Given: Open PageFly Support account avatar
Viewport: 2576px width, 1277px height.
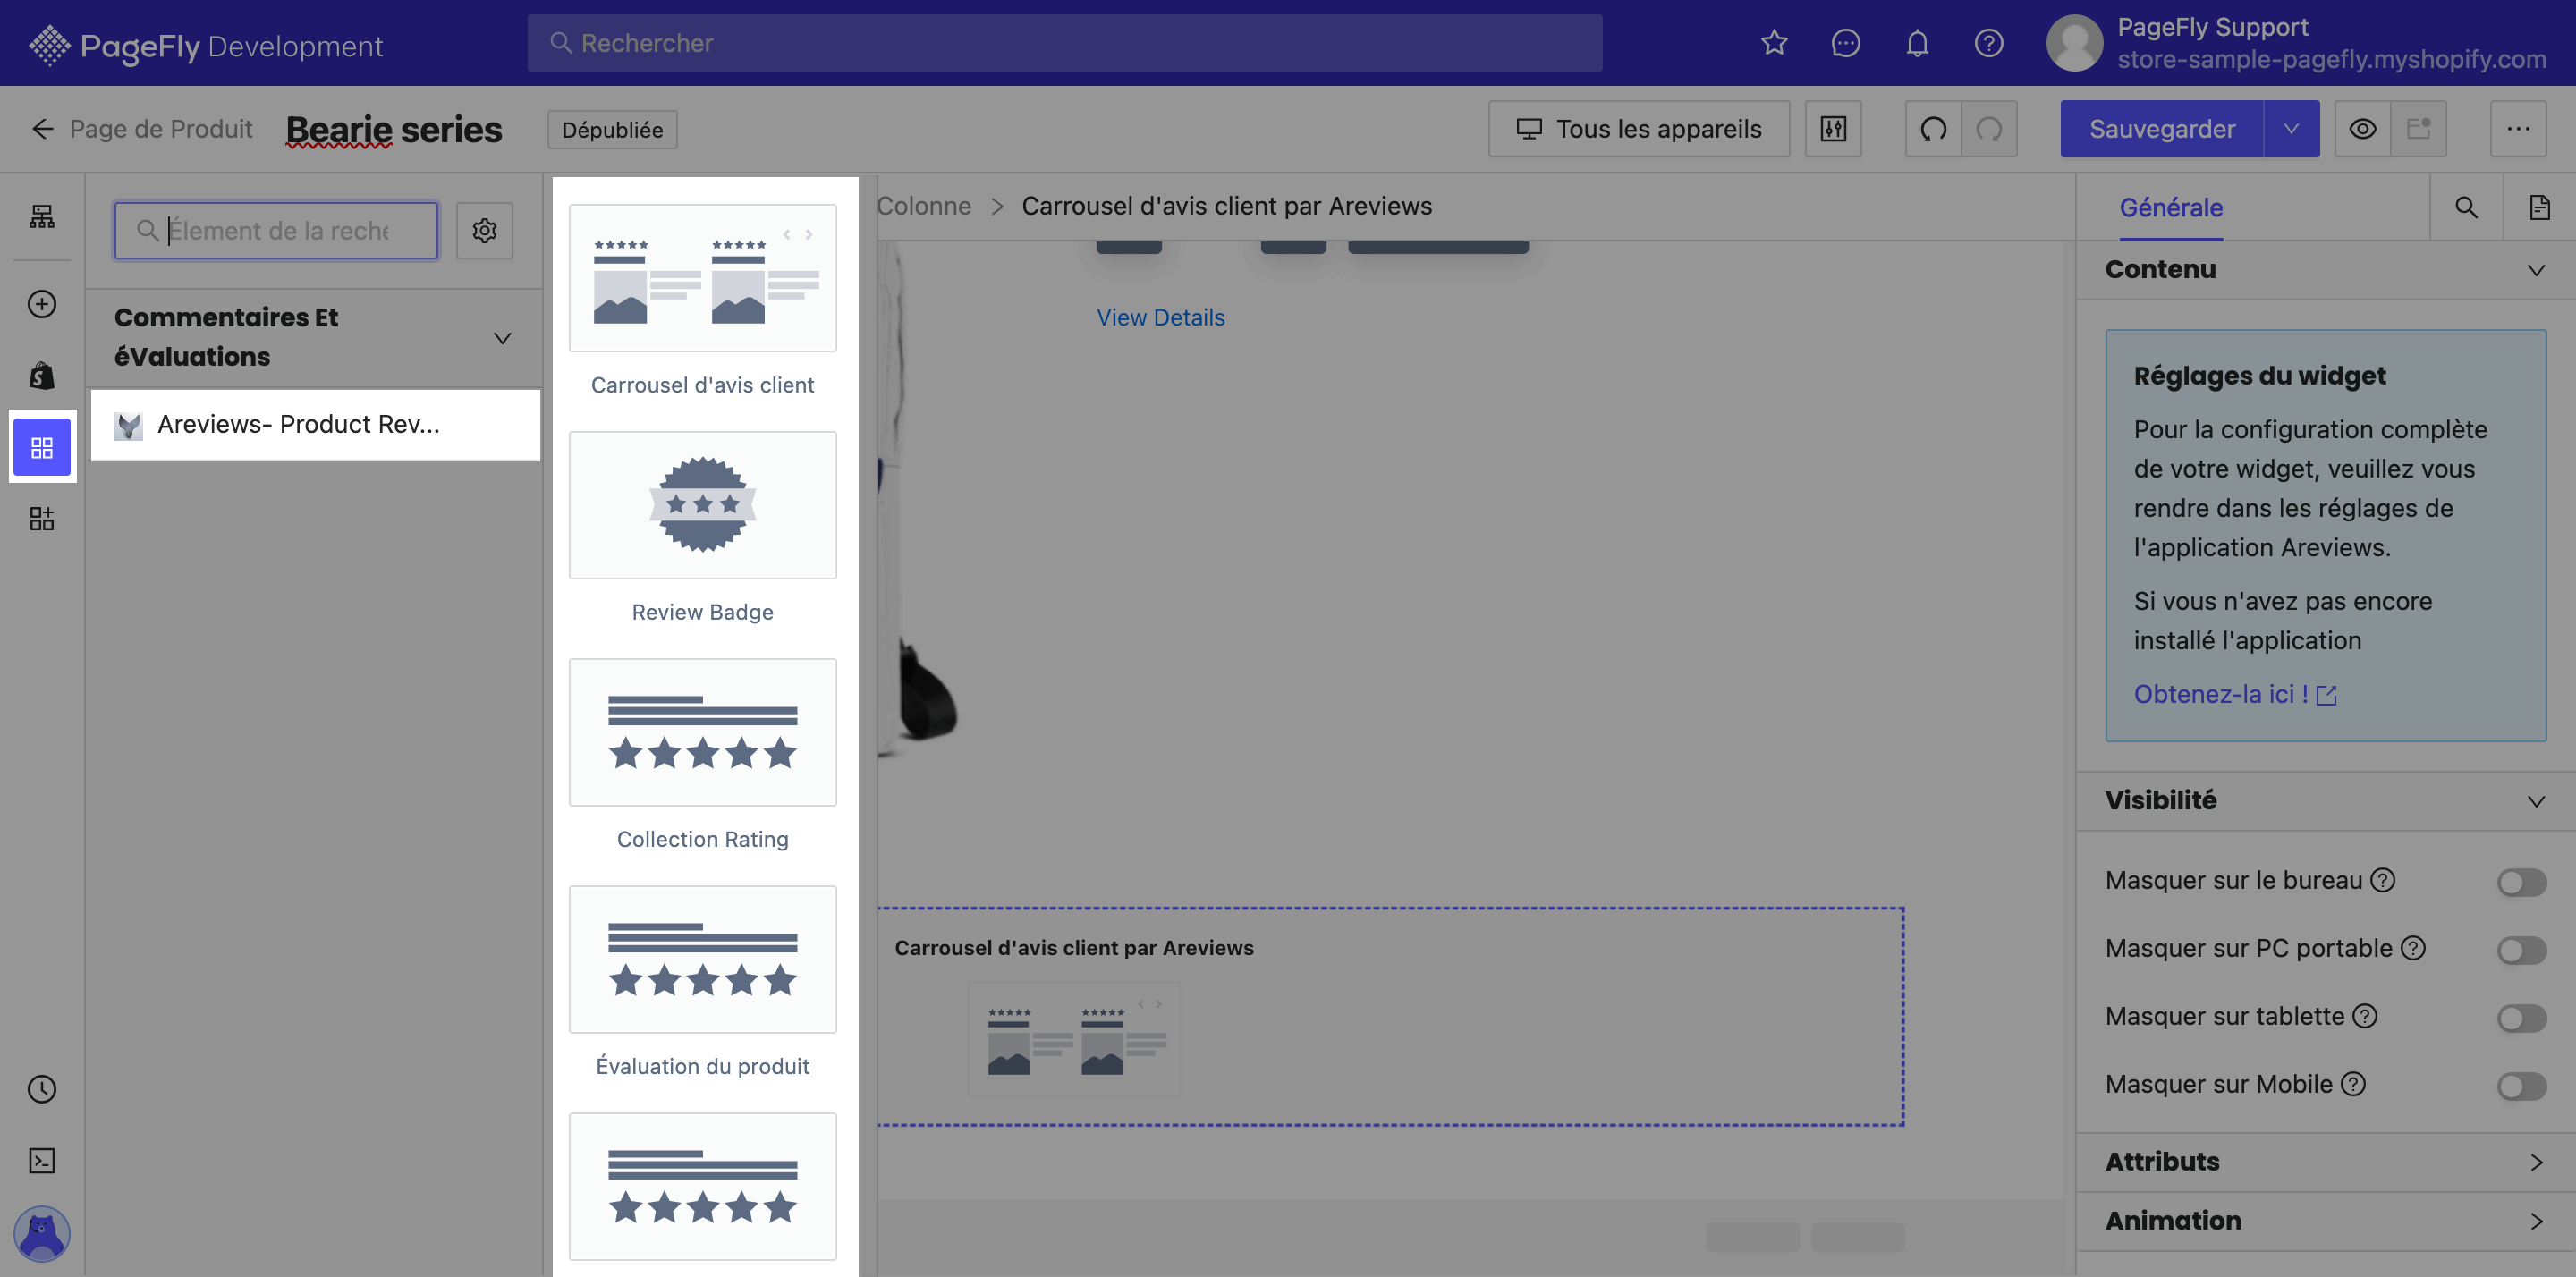Looking at the screenshot, I should [2074, 43].
